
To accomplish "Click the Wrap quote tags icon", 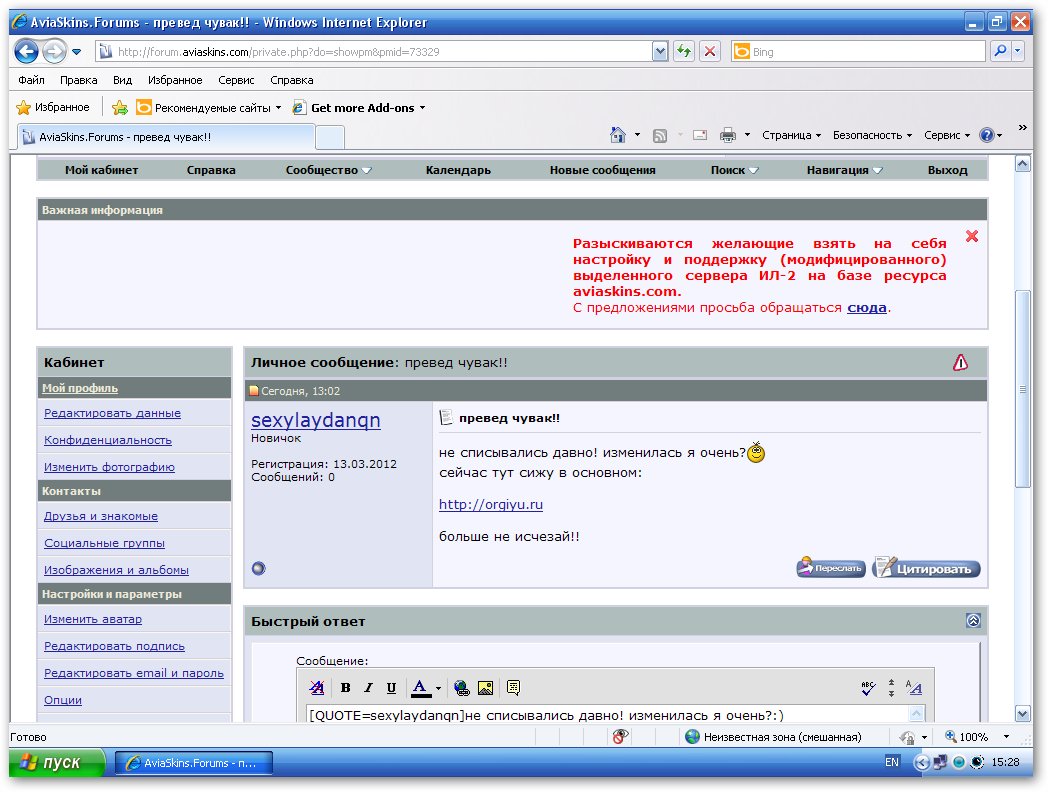I will tap(513, 687).
